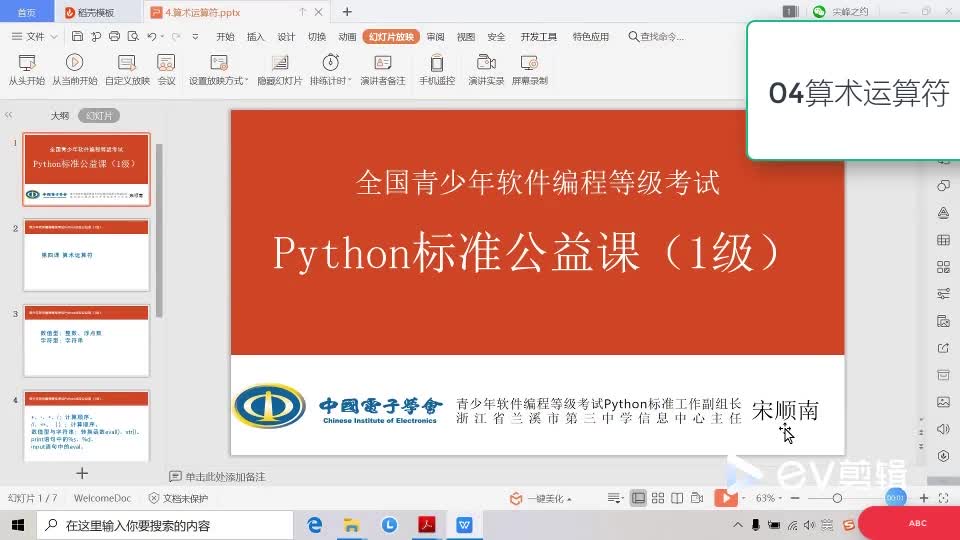Click the Meeting (会议) icon

tap(167, 69)
